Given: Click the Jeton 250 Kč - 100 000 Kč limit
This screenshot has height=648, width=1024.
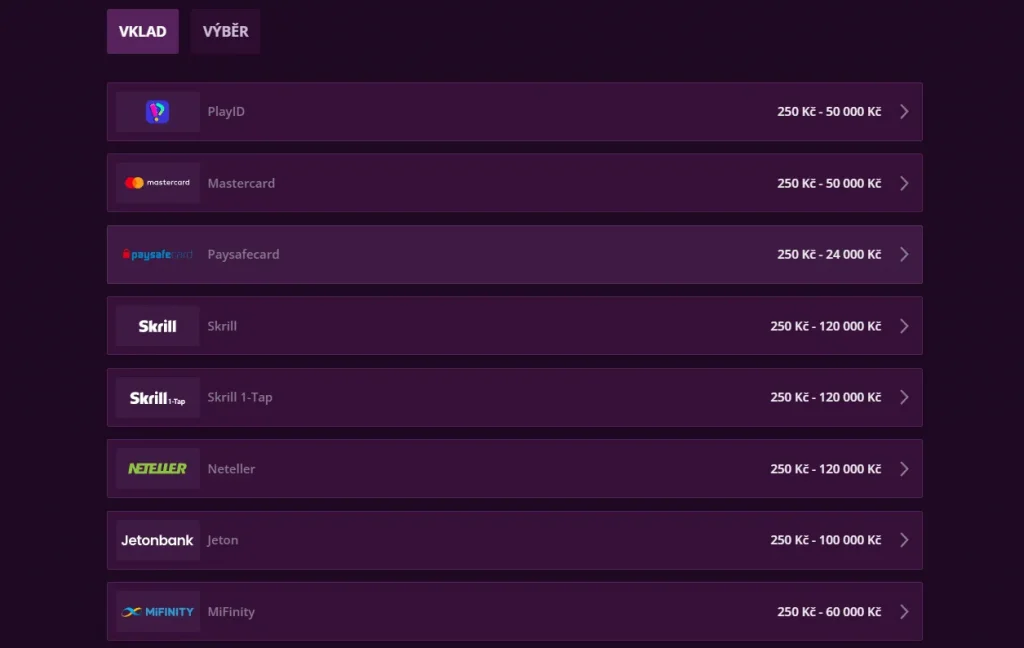Looking at the screenshot, I should pyautogui.click(x=825, y=540).
